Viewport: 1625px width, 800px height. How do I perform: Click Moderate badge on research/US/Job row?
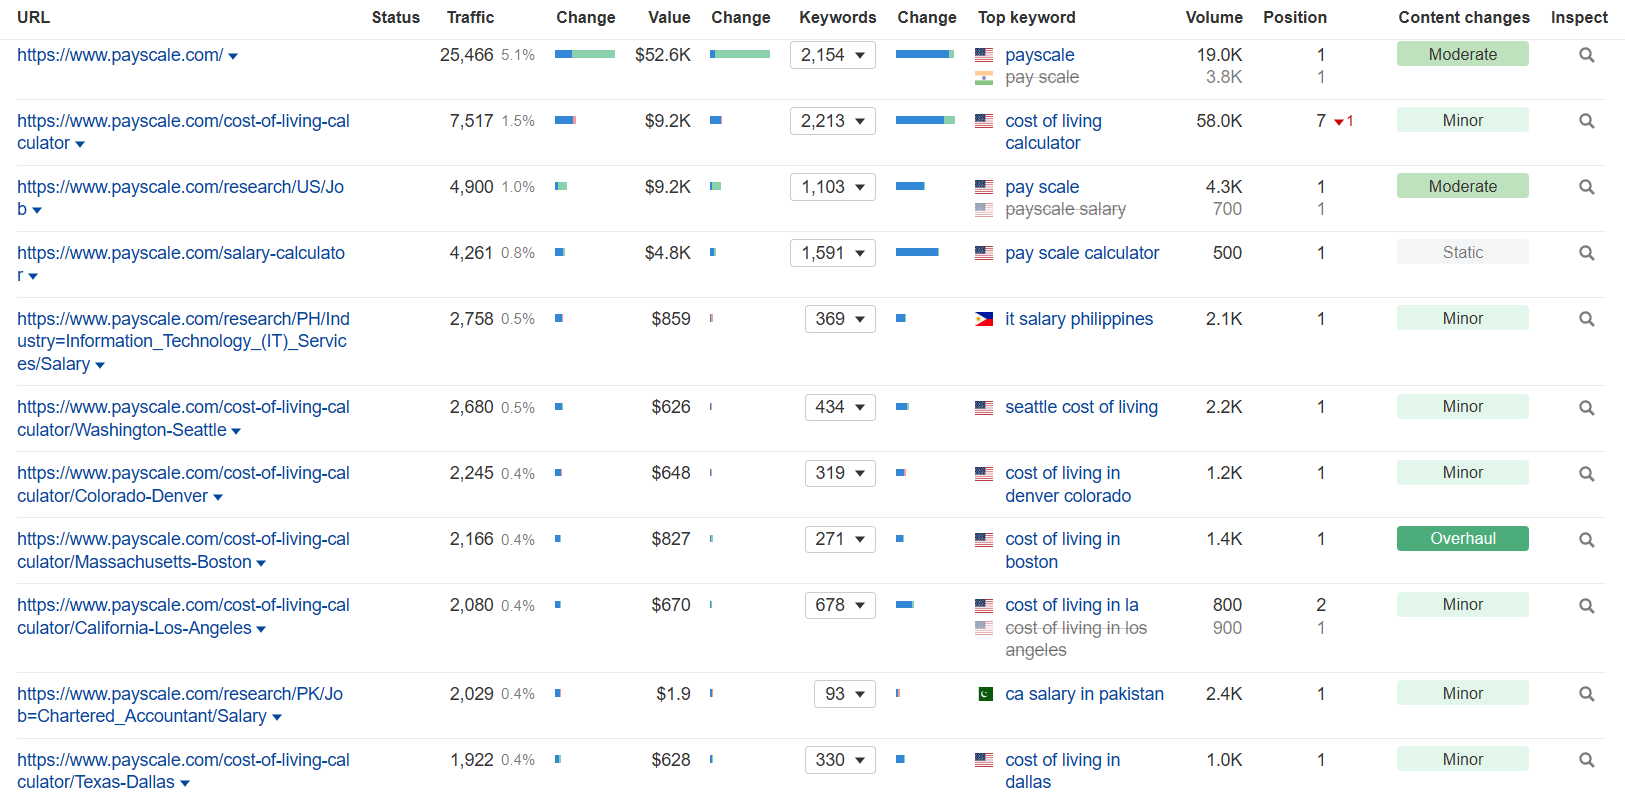[x=1463, y=186]
